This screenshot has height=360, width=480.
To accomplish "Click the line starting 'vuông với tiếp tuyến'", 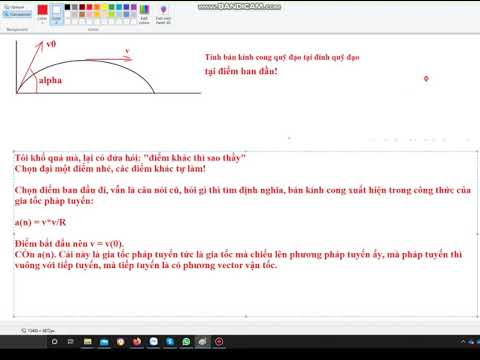I will point(146,265).
